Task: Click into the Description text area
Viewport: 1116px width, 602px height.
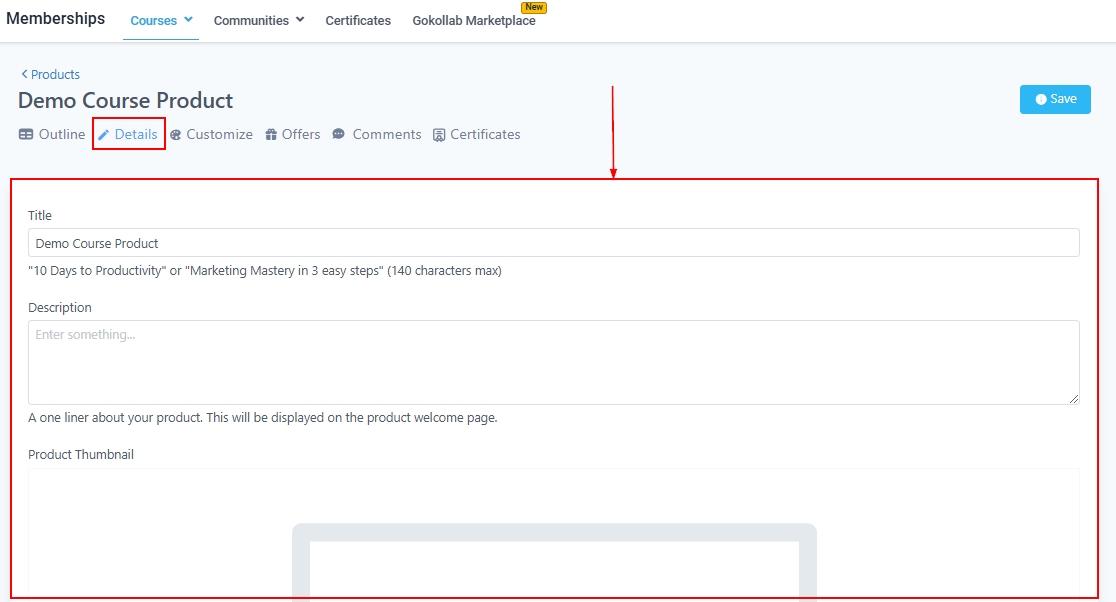Action: click(554, 362)
